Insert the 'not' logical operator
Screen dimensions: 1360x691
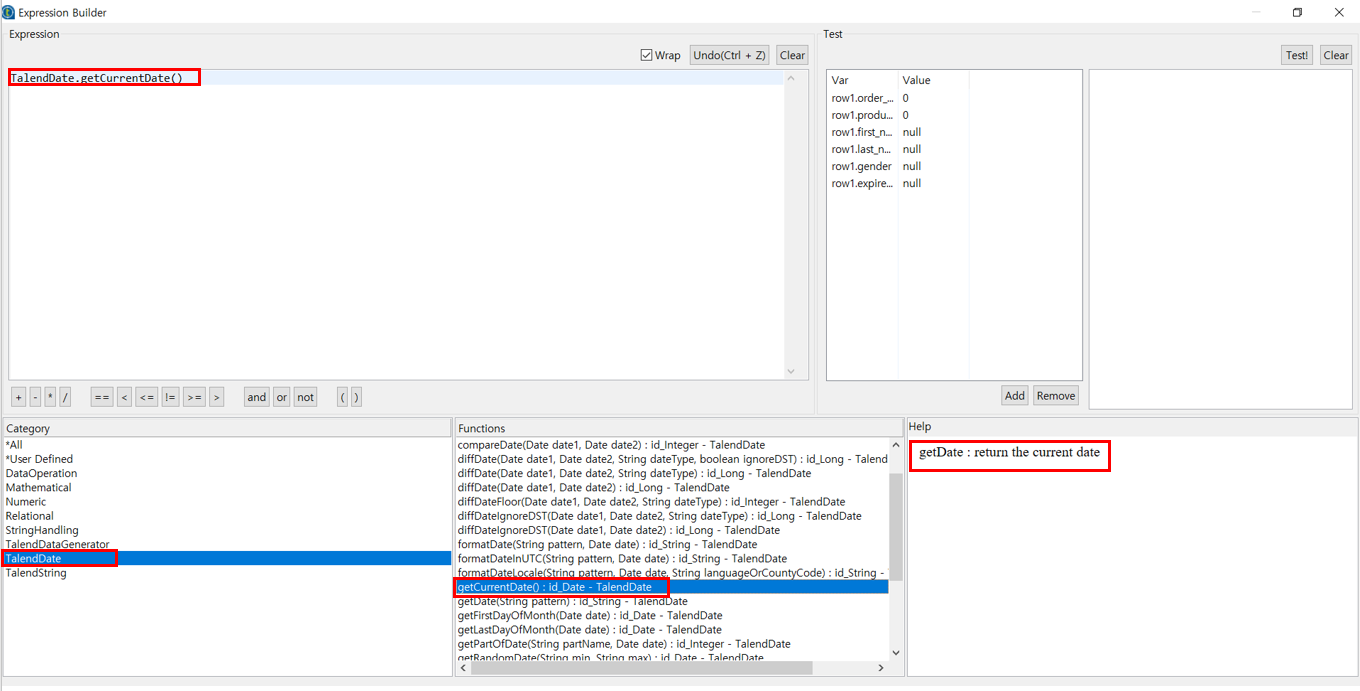305,397
